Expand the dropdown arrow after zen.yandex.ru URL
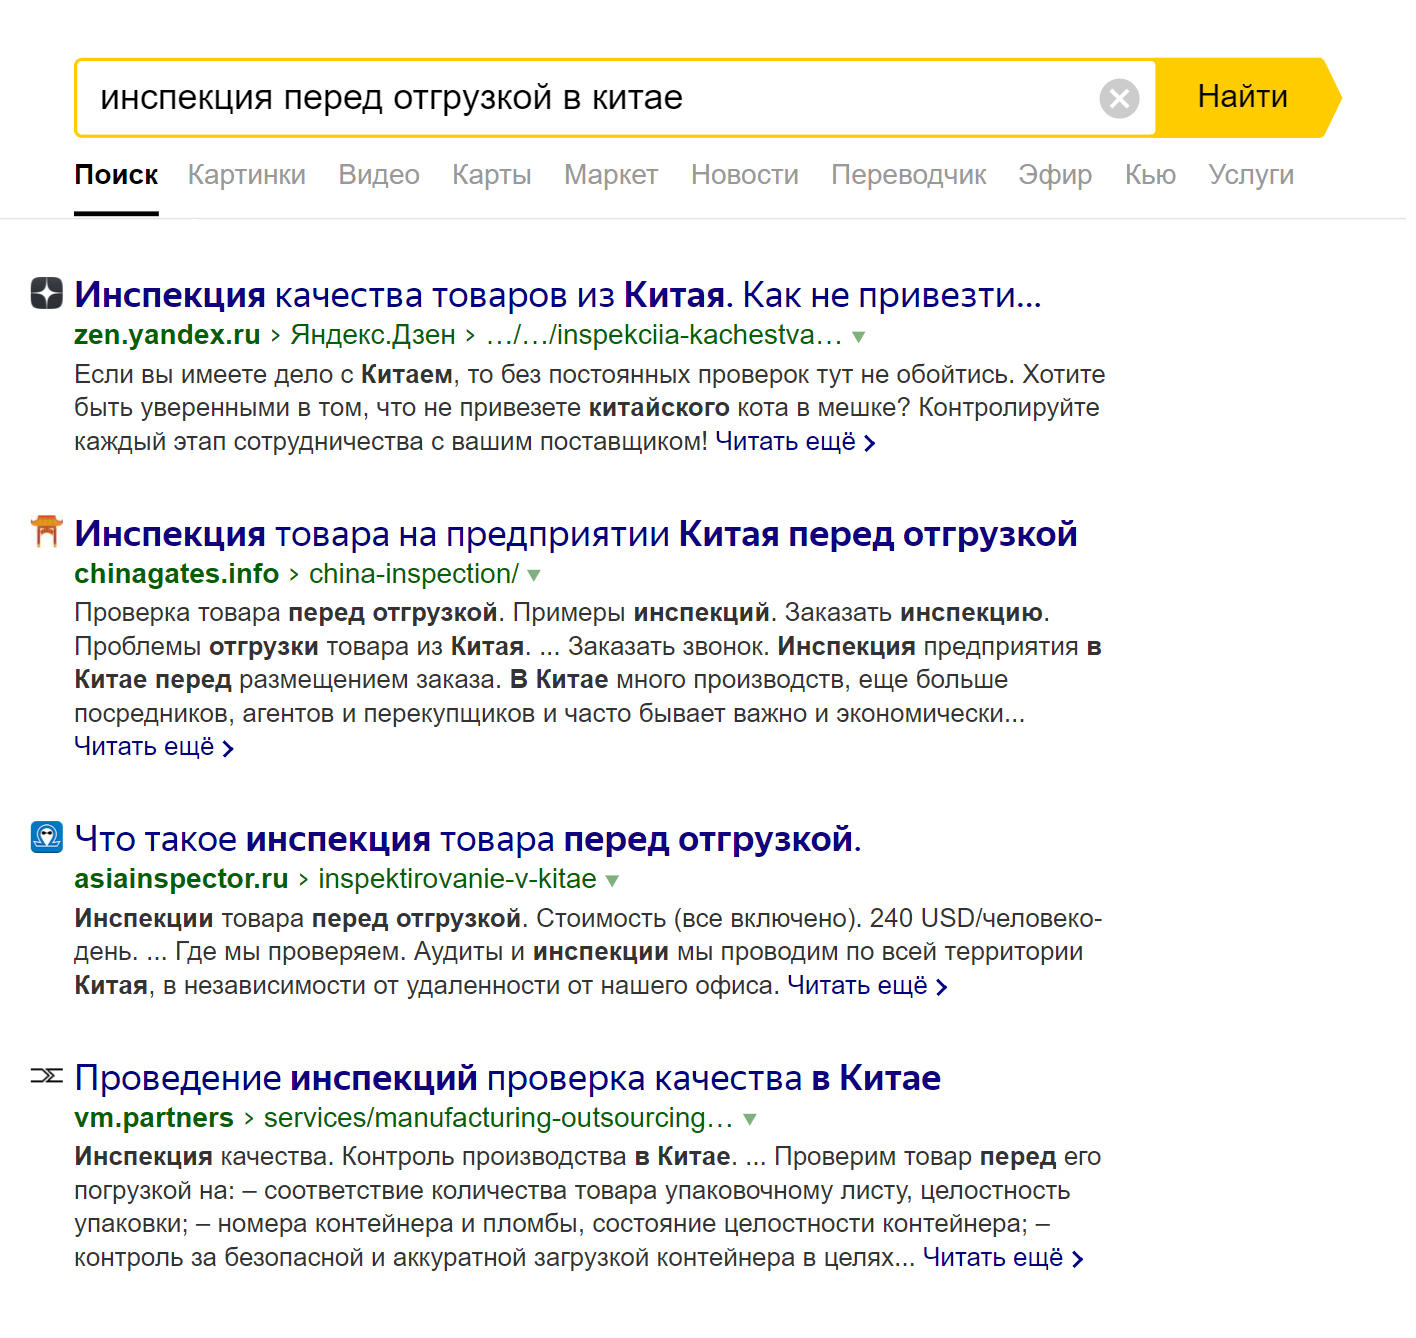1416x1338 pixels. [x=858, y=337]
